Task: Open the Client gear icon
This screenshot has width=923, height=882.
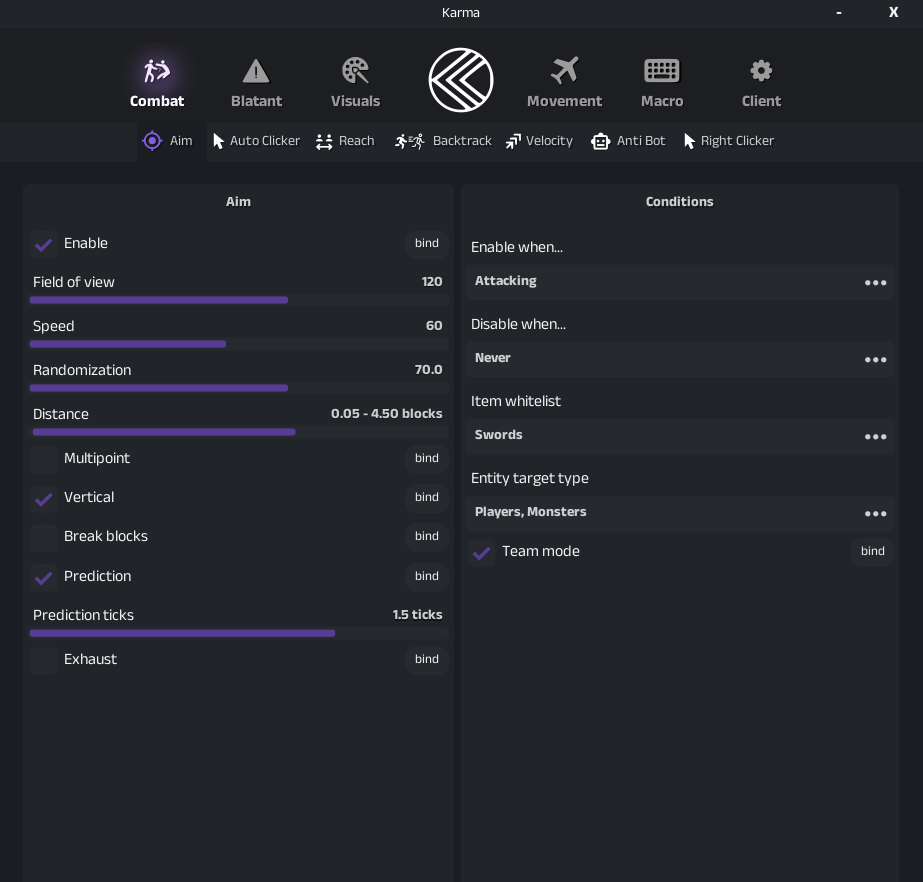Action: [x=761, y=71]
